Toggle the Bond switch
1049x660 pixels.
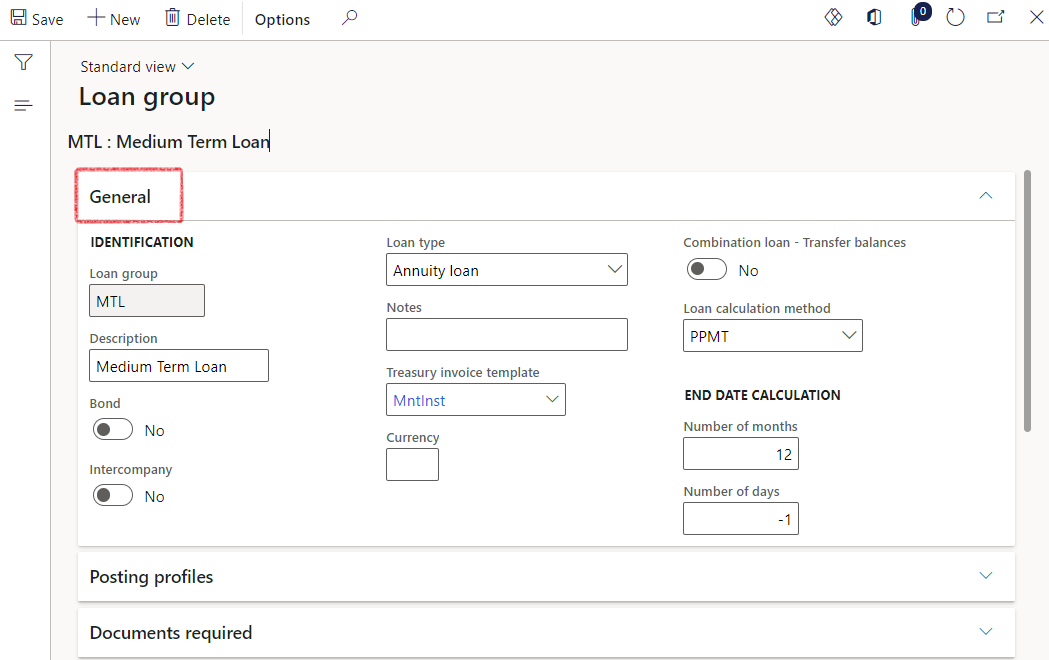tap(113, 430)
